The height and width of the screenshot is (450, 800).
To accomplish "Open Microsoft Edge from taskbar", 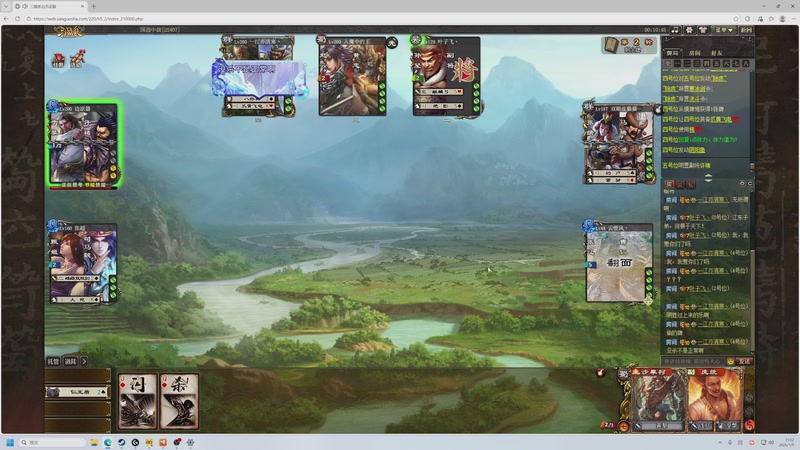I will pos(108,442).
